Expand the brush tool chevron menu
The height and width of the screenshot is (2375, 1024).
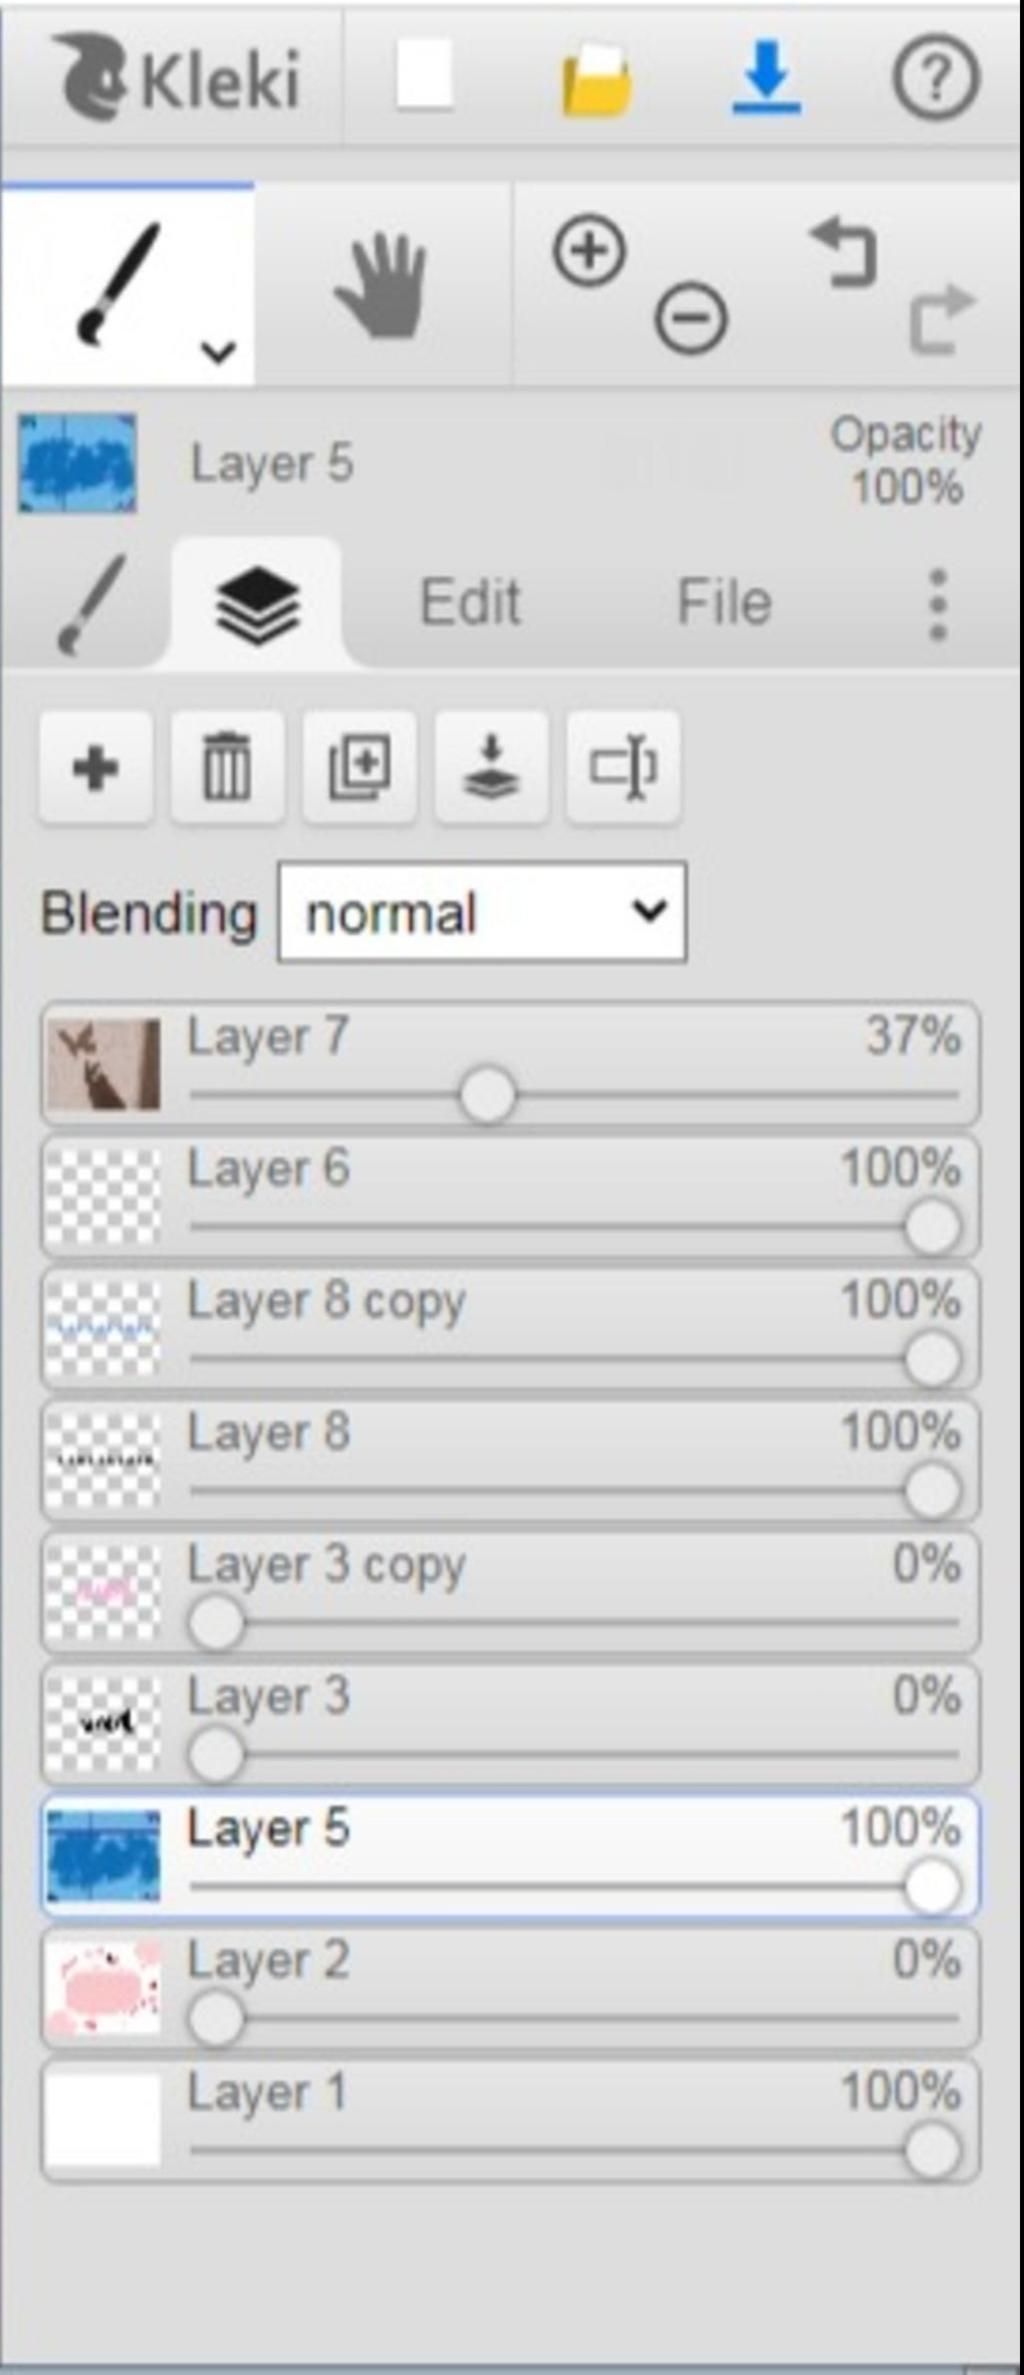coord(218,351)
